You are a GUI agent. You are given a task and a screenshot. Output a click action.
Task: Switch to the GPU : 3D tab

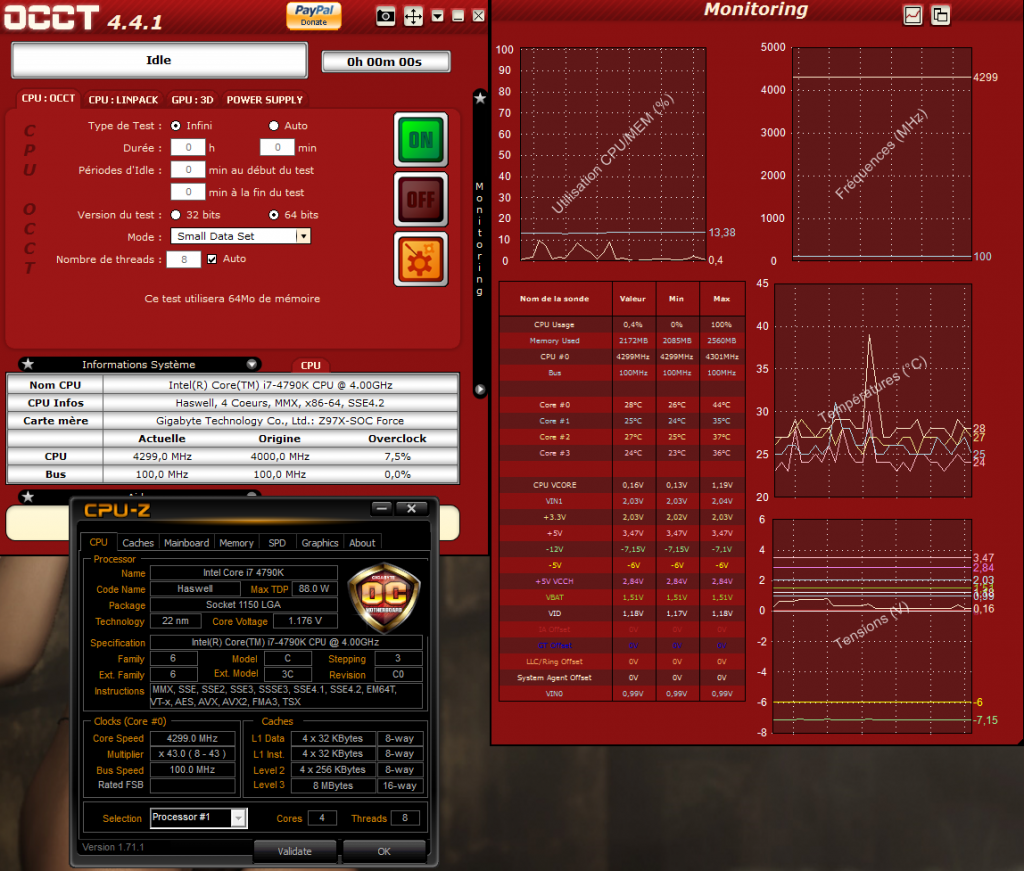(x=192, y=100)
